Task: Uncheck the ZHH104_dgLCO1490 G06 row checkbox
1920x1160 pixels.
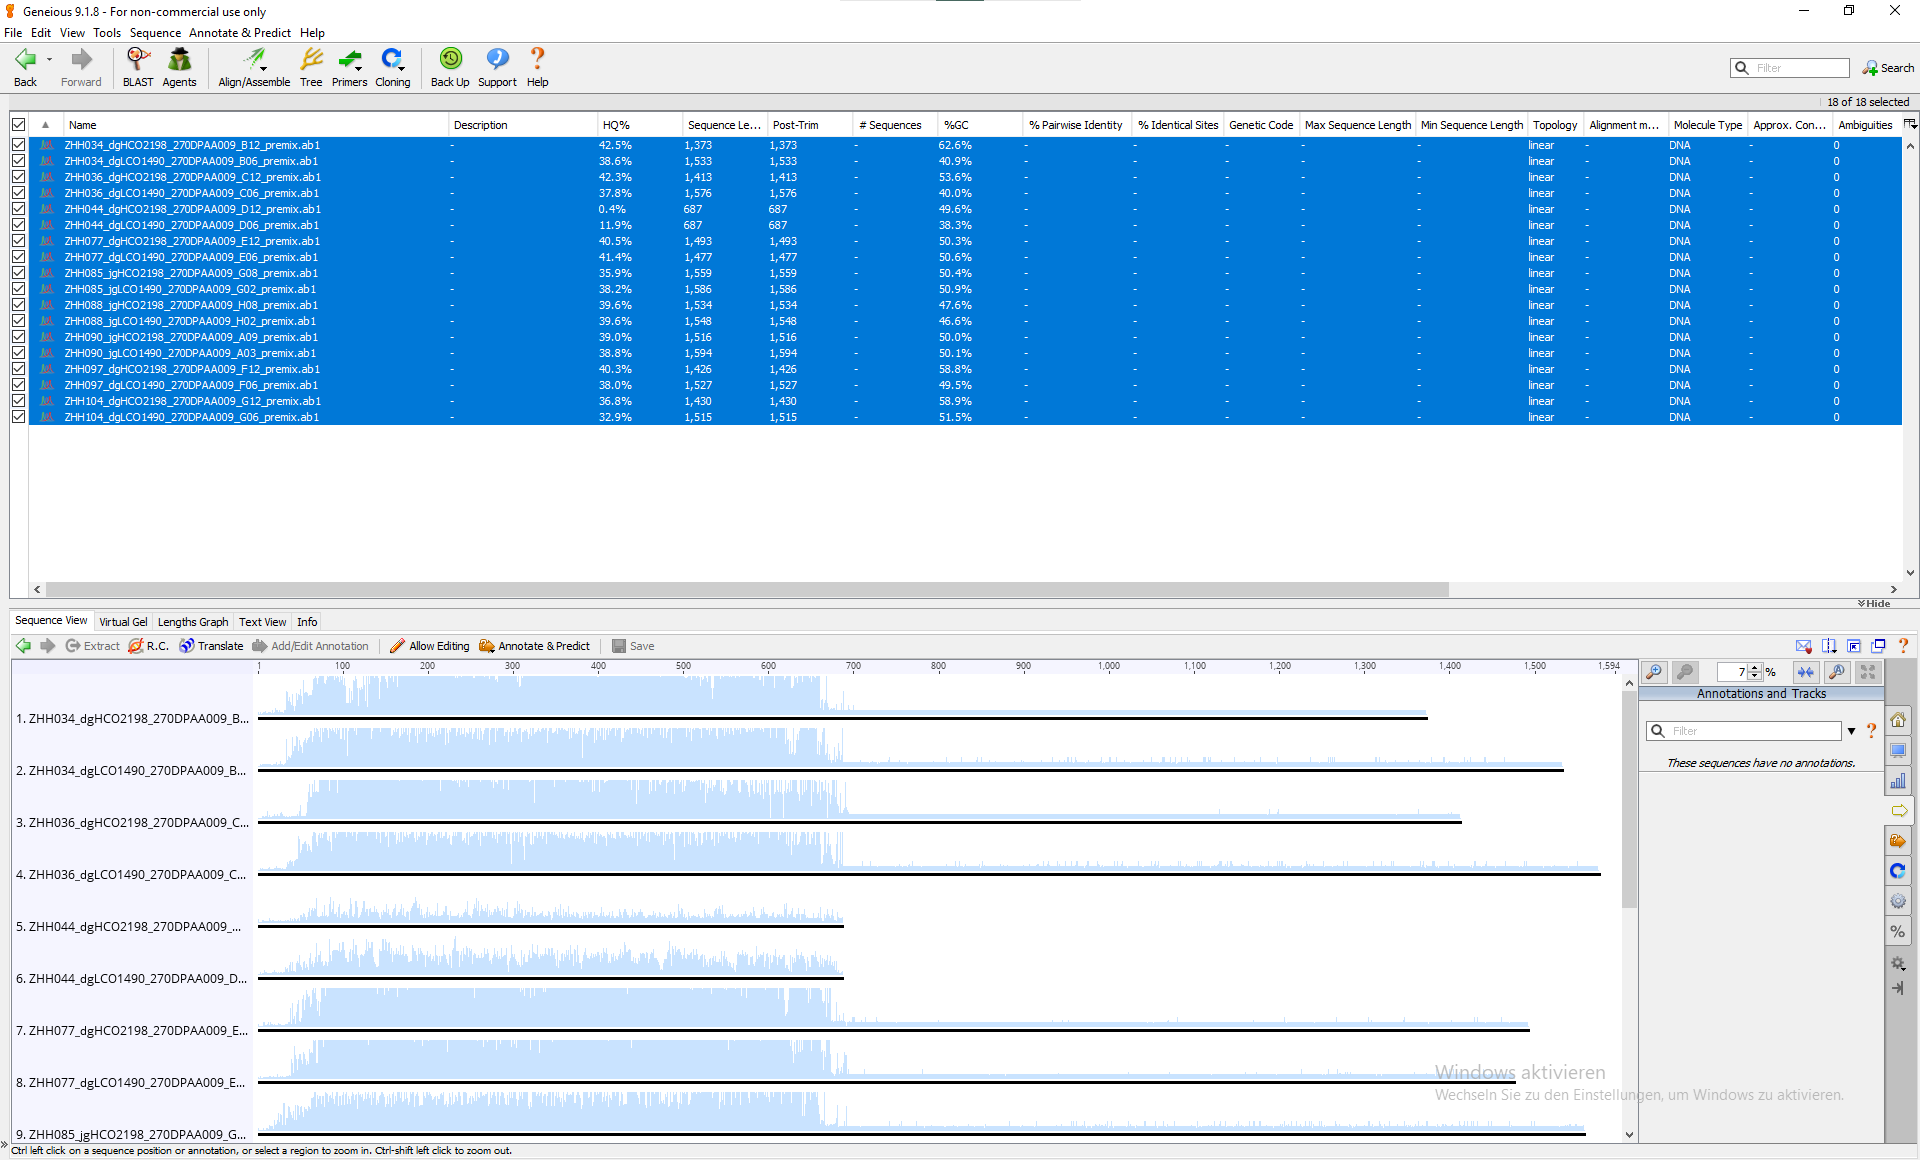Action: 18,417
